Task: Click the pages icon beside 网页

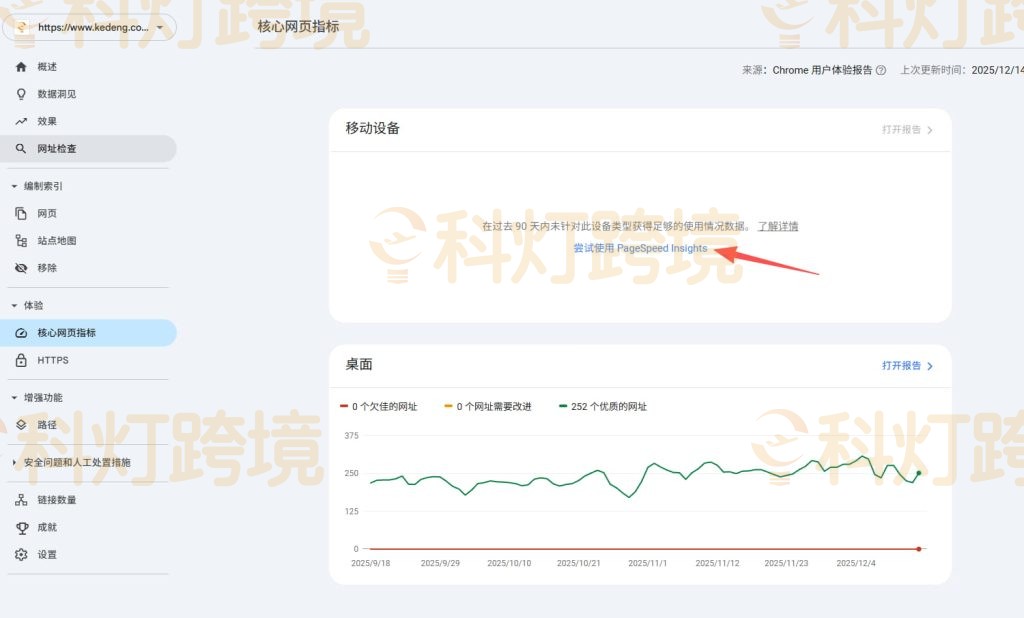Action: click(21, 214)
